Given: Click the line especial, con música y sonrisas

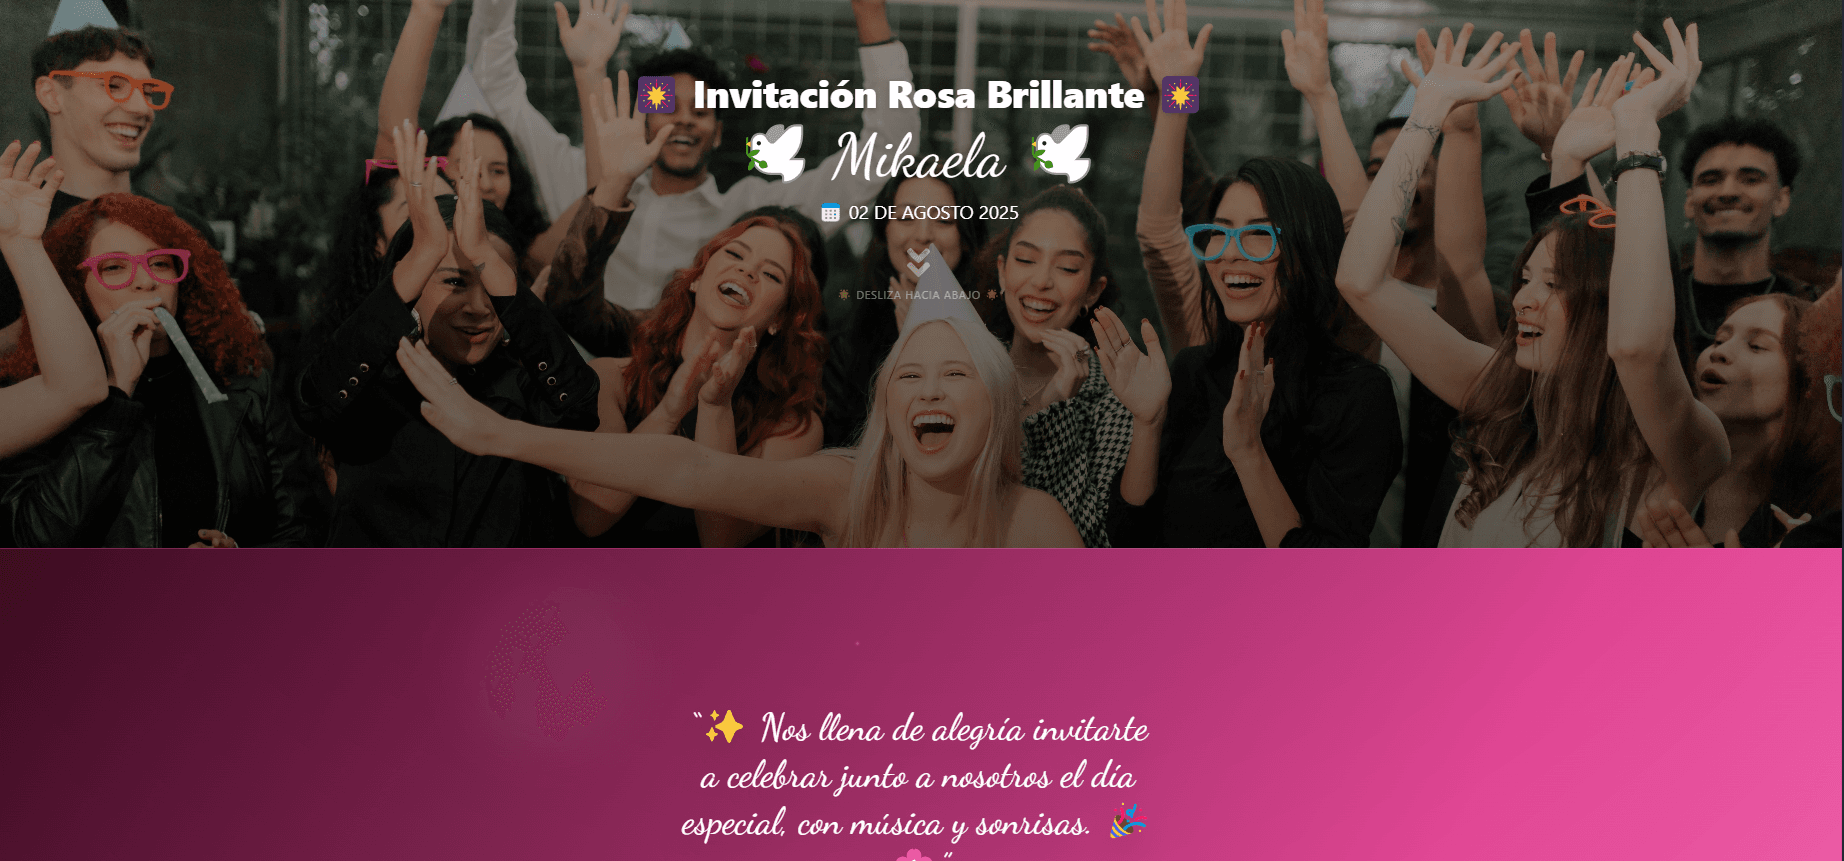Looking at the screenshot, I should (x=886, y=824).
